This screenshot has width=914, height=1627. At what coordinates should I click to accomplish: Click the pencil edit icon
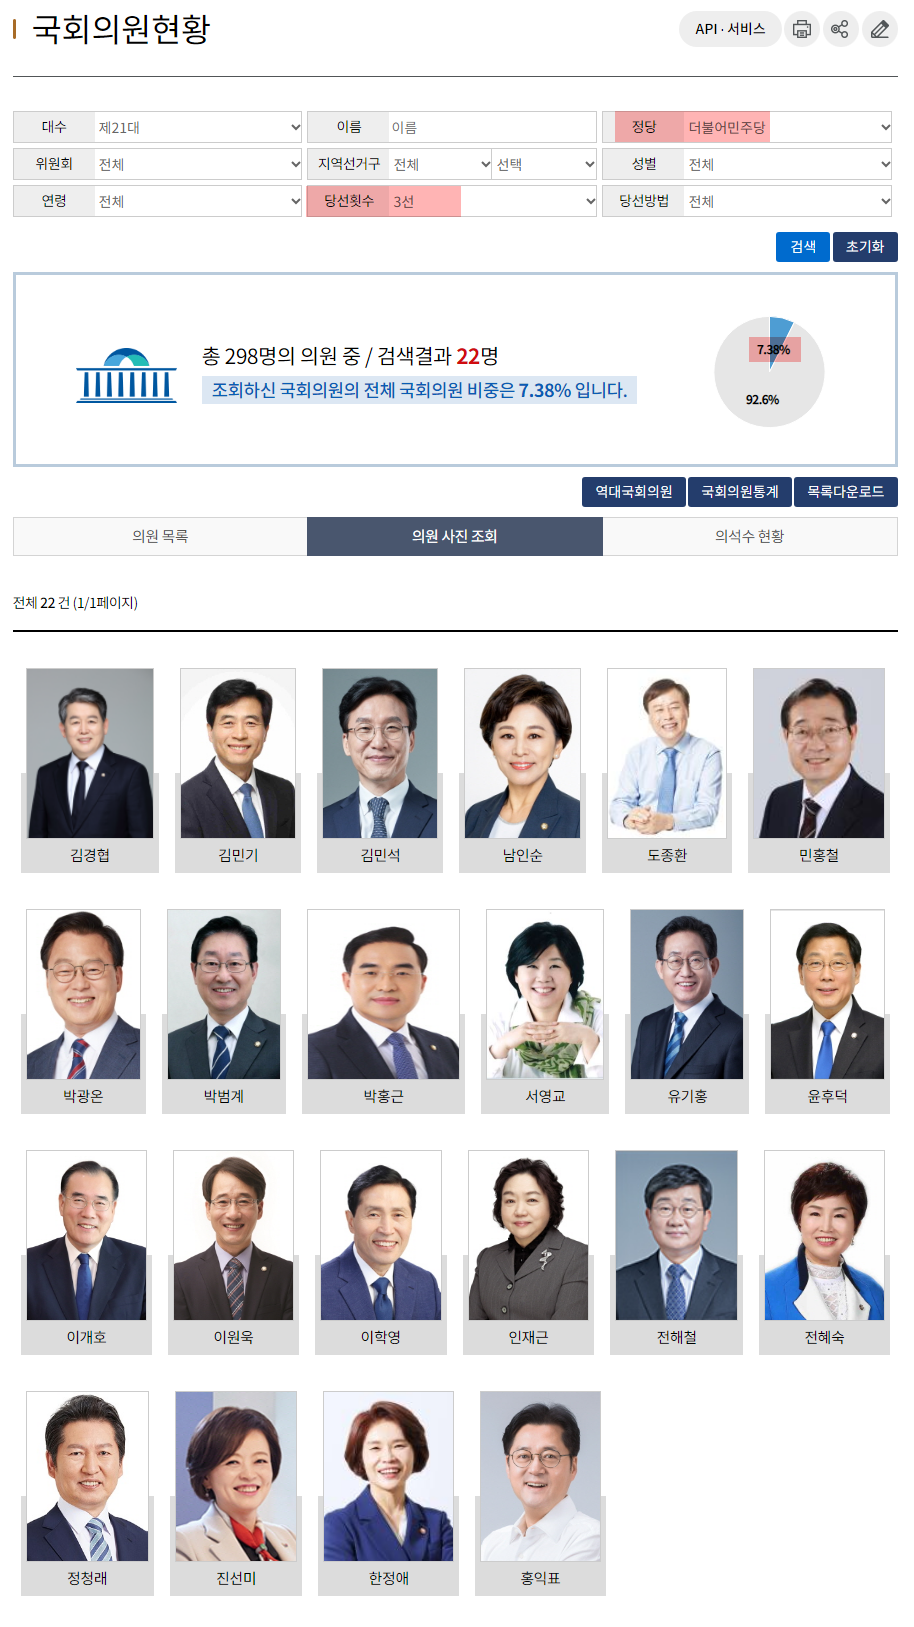(x=879, y=29)
